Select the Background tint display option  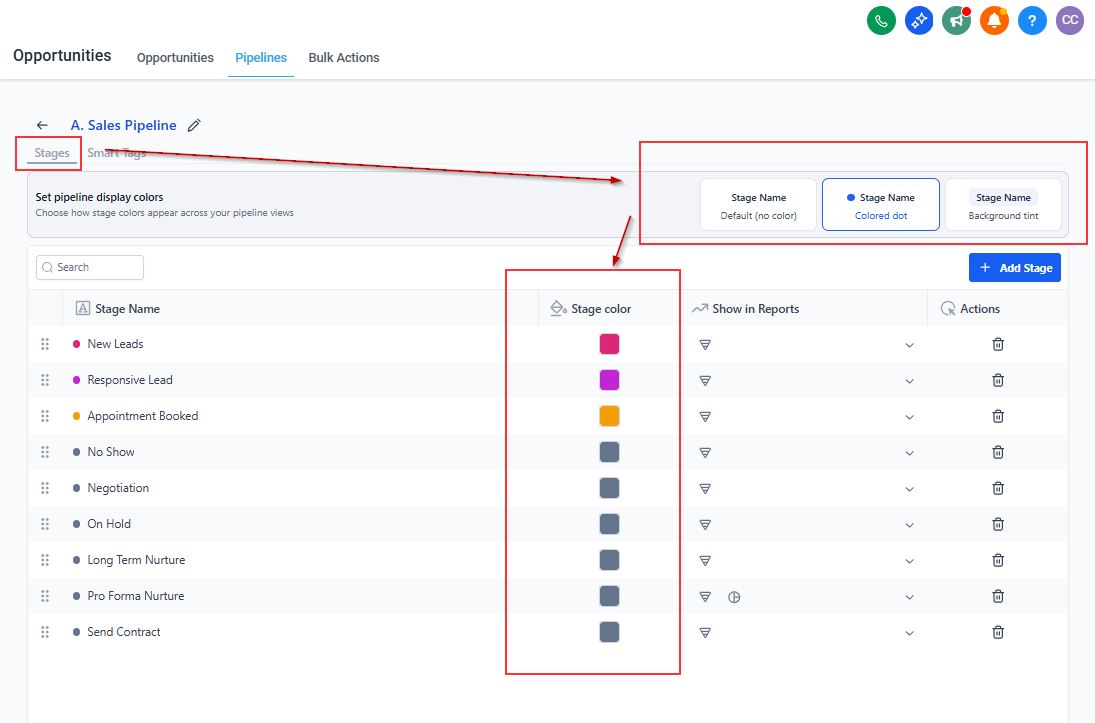[x=1003, y=205]
